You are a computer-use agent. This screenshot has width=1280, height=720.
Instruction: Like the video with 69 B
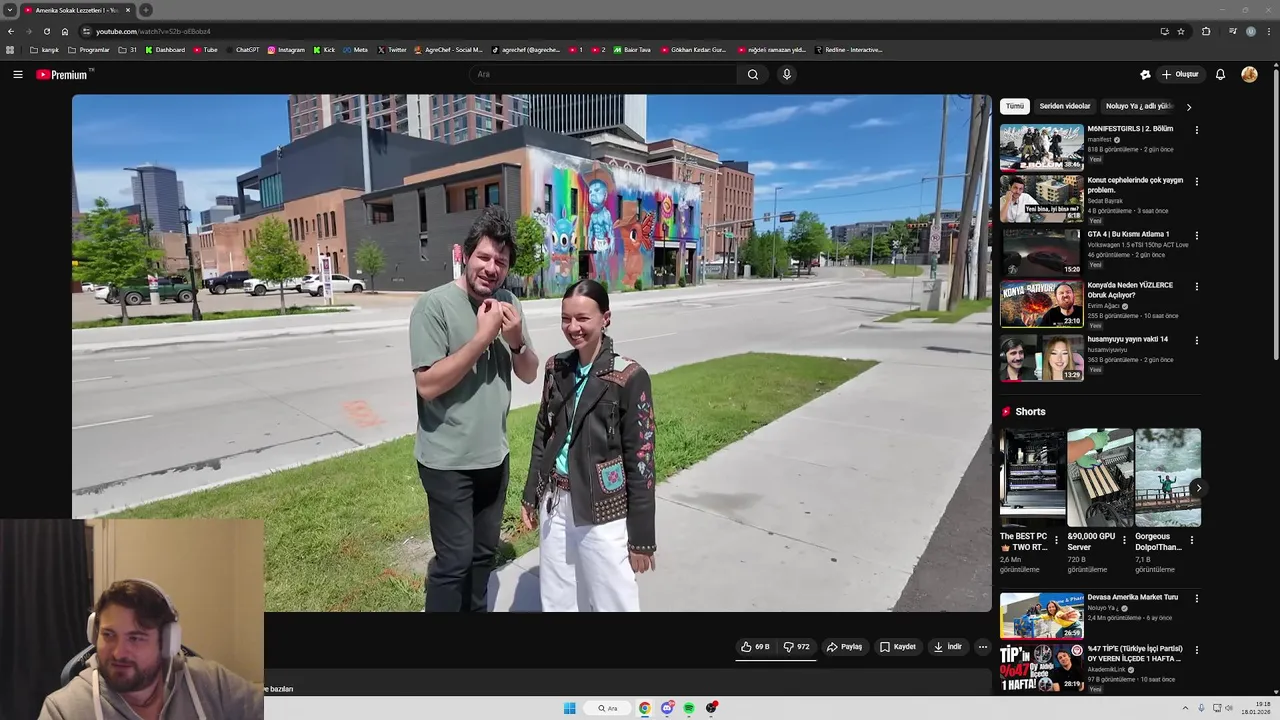755,647
